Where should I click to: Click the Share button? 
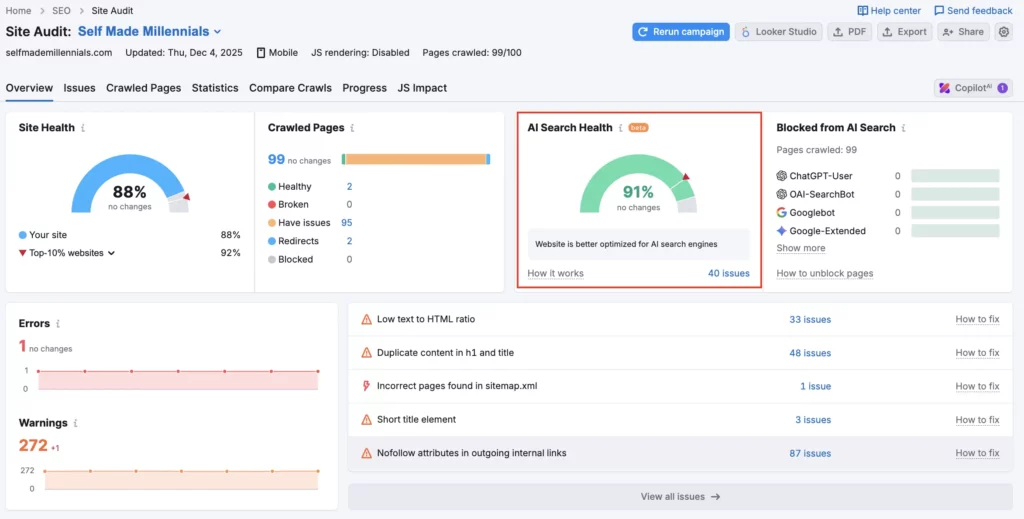(x=963, y=32)
